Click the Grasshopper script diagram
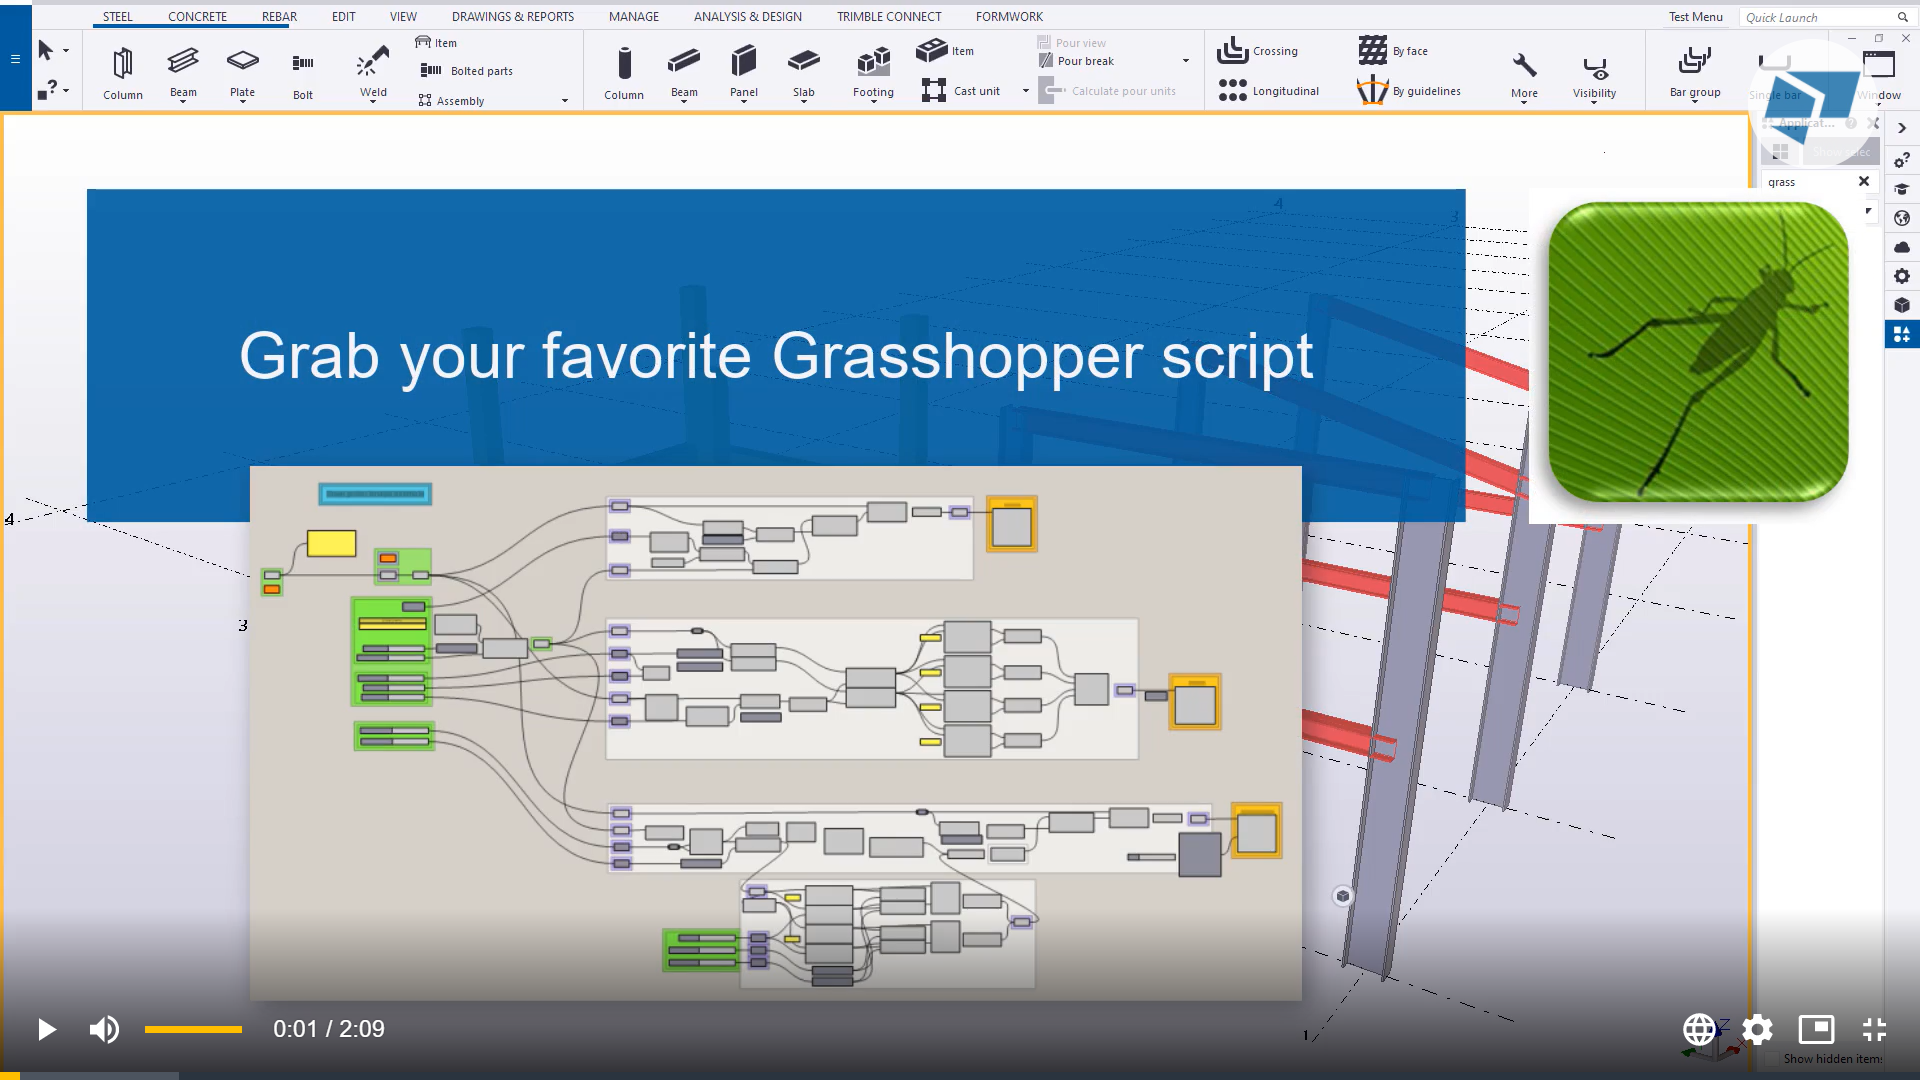The width and height of the screenshot is (1920, 1080). (775, 733)
